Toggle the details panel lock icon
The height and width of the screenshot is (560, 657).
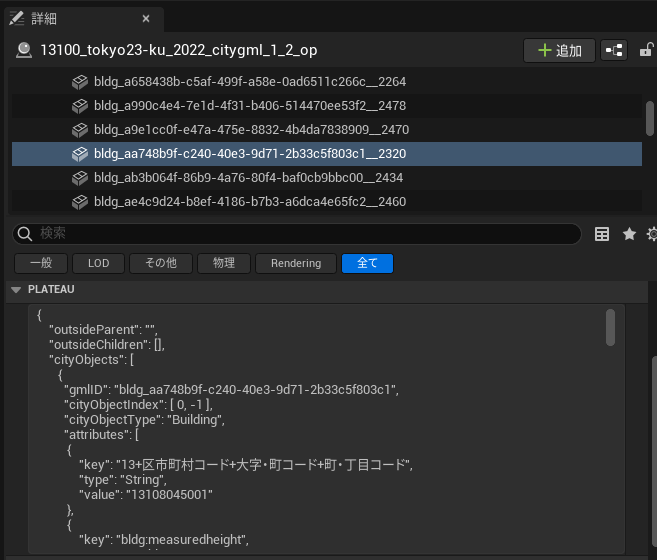[647, 50]
